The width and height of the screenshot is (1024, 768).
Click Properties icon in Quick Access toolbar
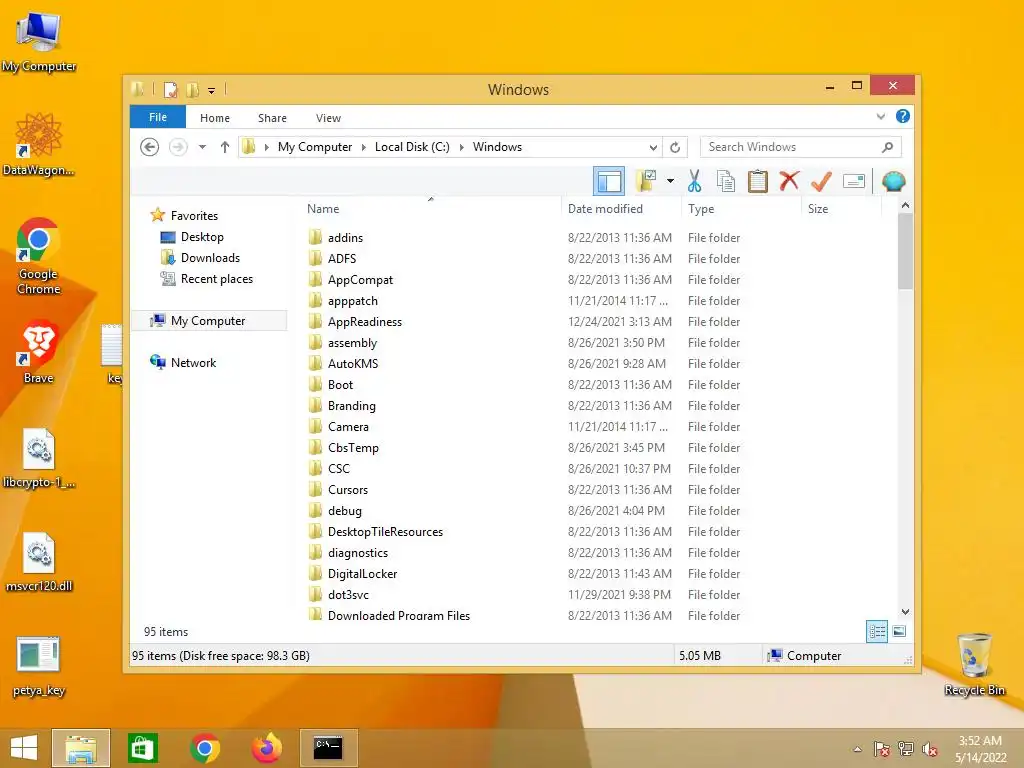click(170, 89)
